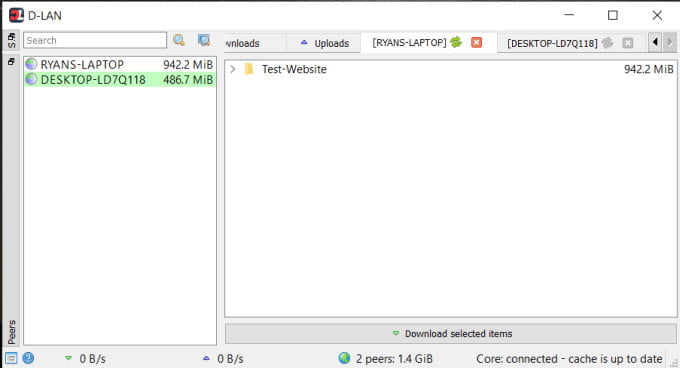Select the Test-Website folder name

[294, 69]
